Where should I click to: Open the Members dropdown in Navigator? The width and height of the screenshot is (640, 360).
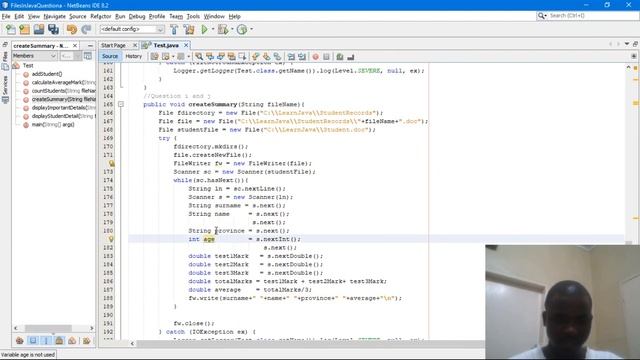(34, 56)
